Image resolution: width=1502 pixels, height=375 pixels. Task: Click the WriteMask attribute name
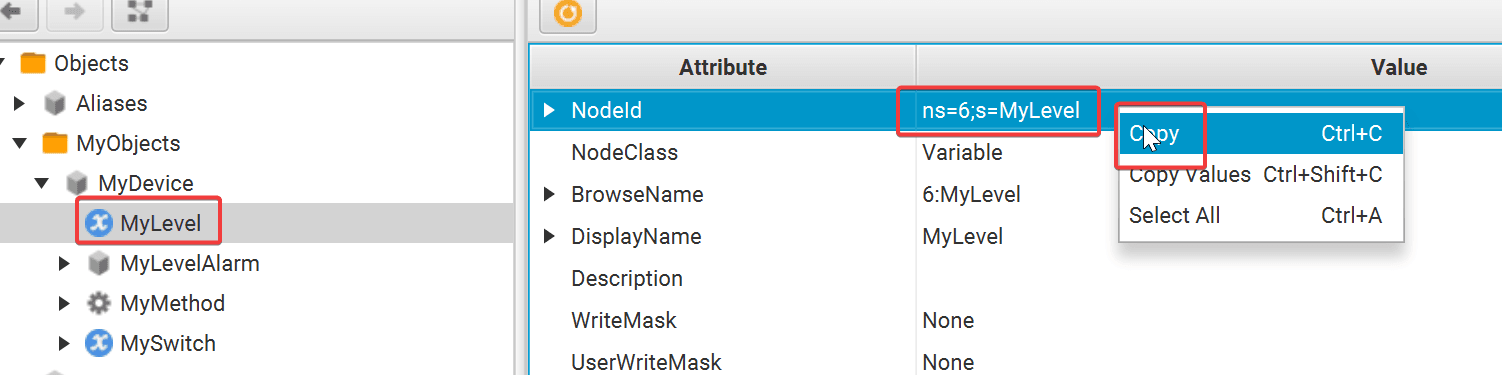[x=624, y=321]
